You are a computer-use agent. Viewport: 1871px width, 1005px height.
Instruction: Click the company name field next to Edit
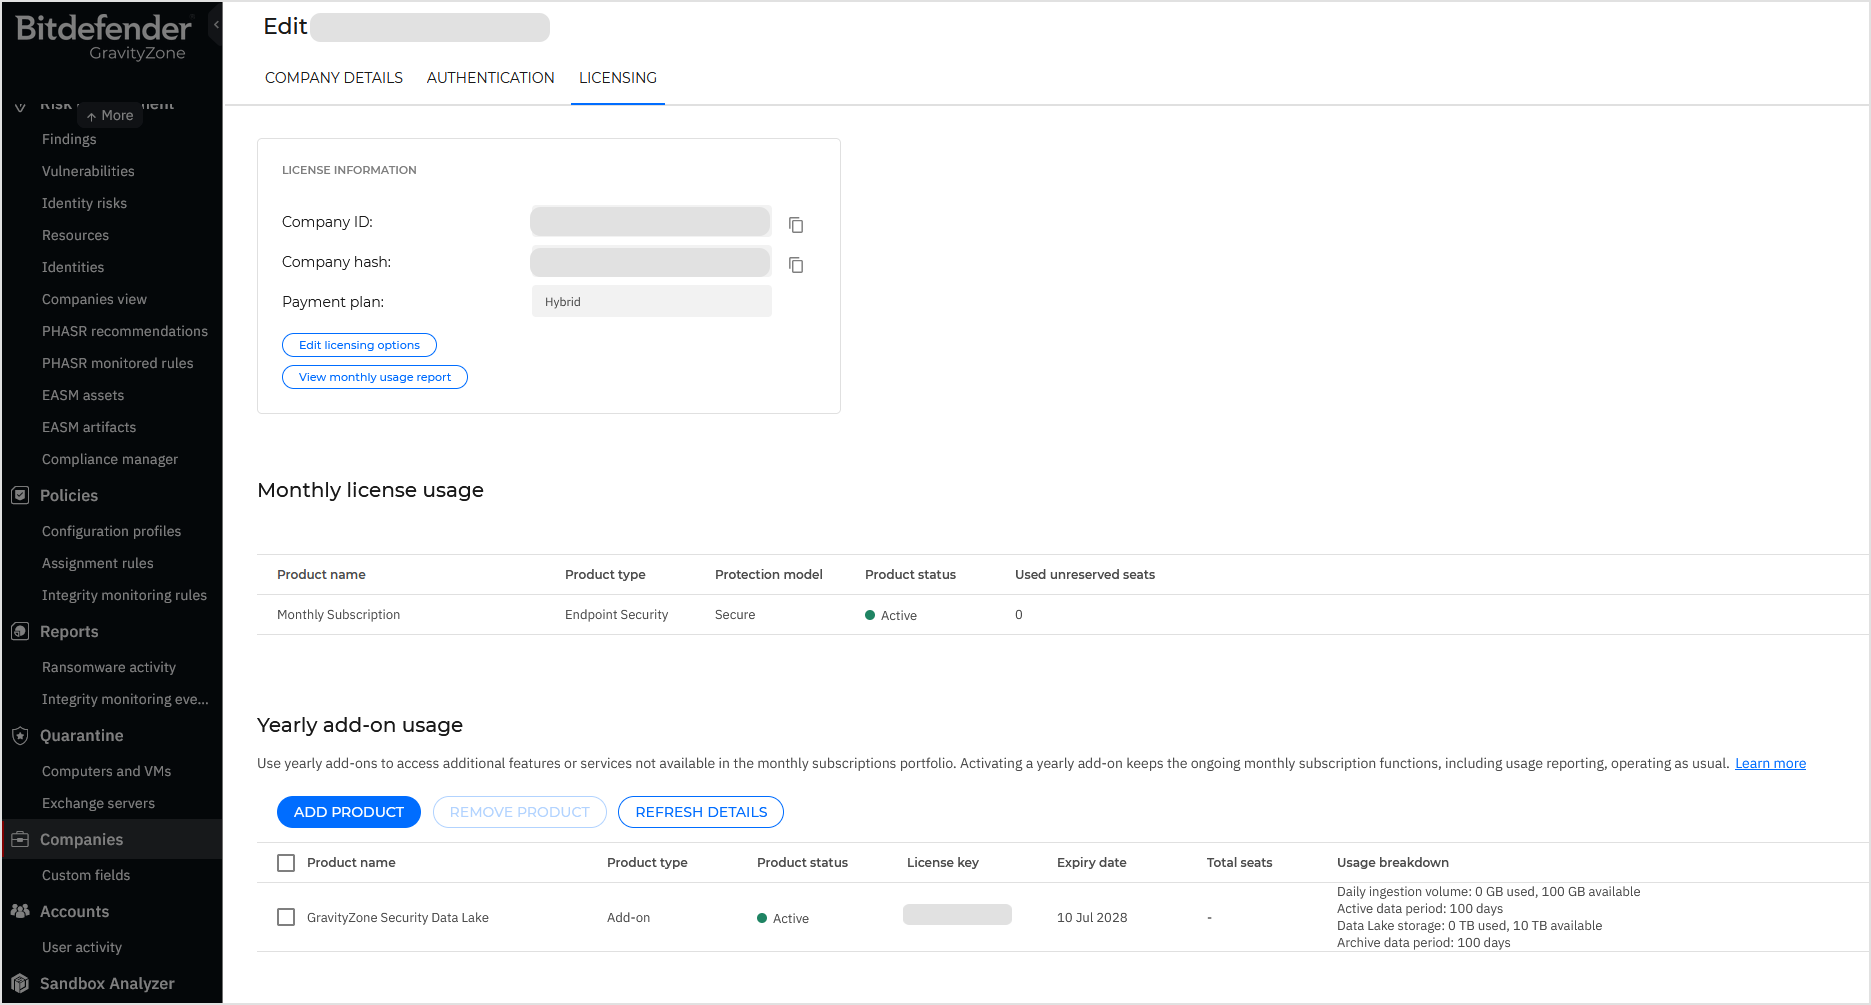tap(429, 27)
